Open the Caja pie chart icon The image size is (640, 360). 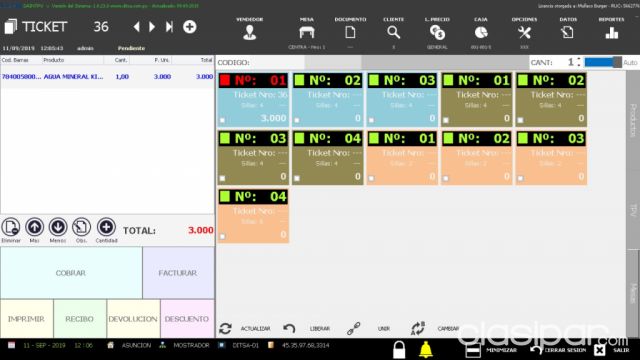[481, 33]
